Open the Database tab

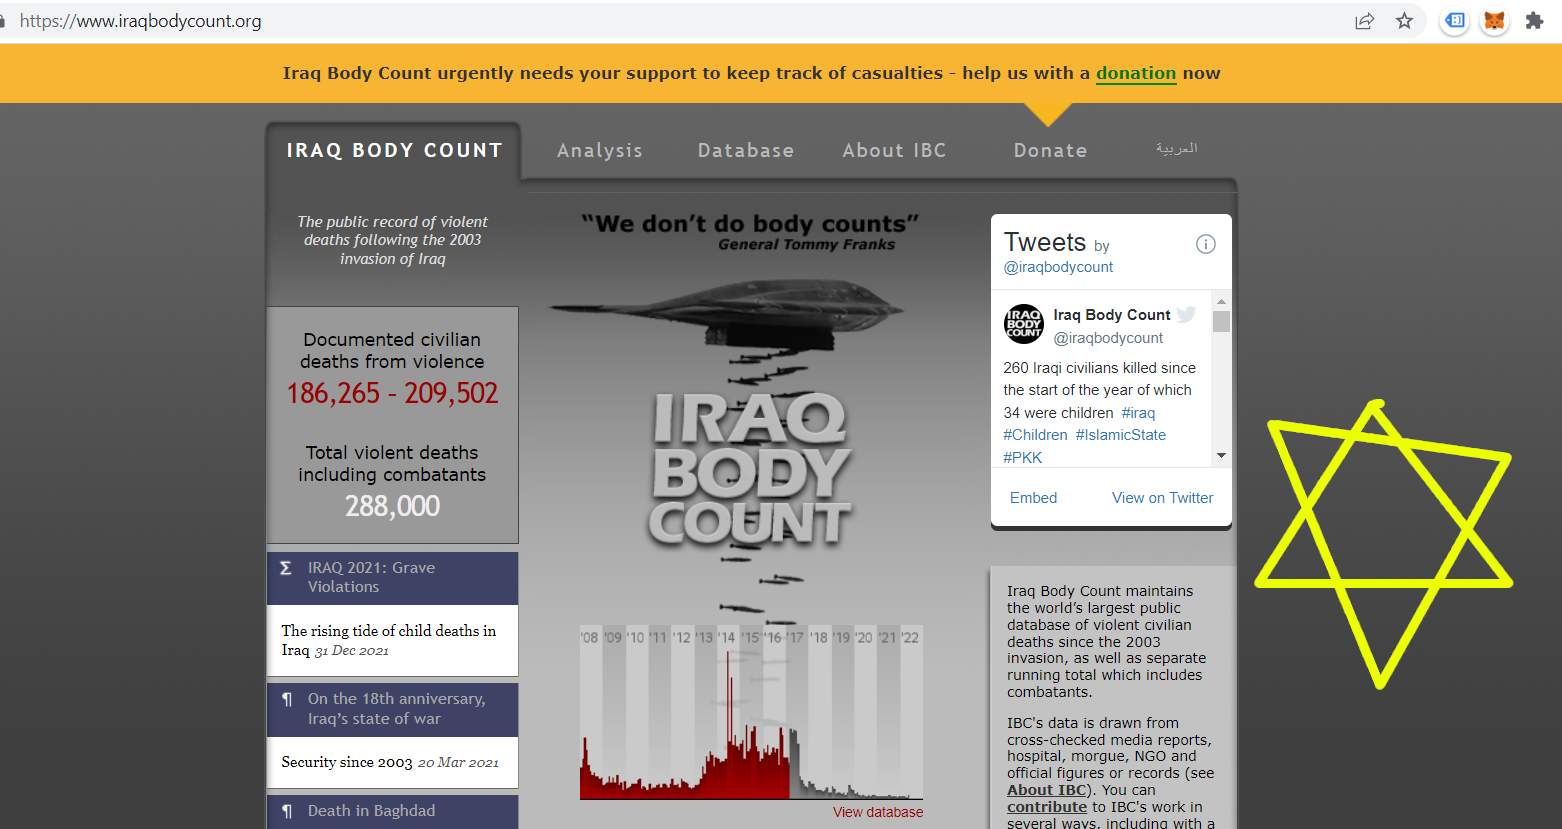[x=746, y=150]
